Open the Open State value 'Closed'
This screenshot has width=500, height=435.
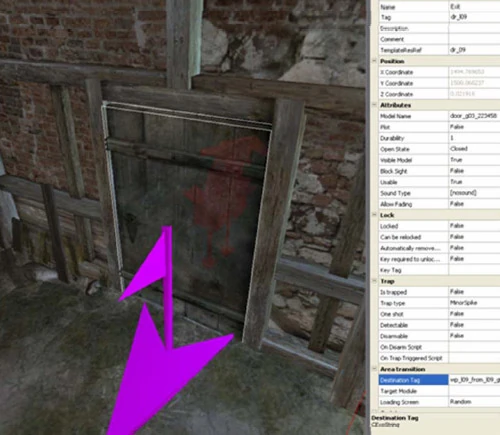(x=474, y=149)
